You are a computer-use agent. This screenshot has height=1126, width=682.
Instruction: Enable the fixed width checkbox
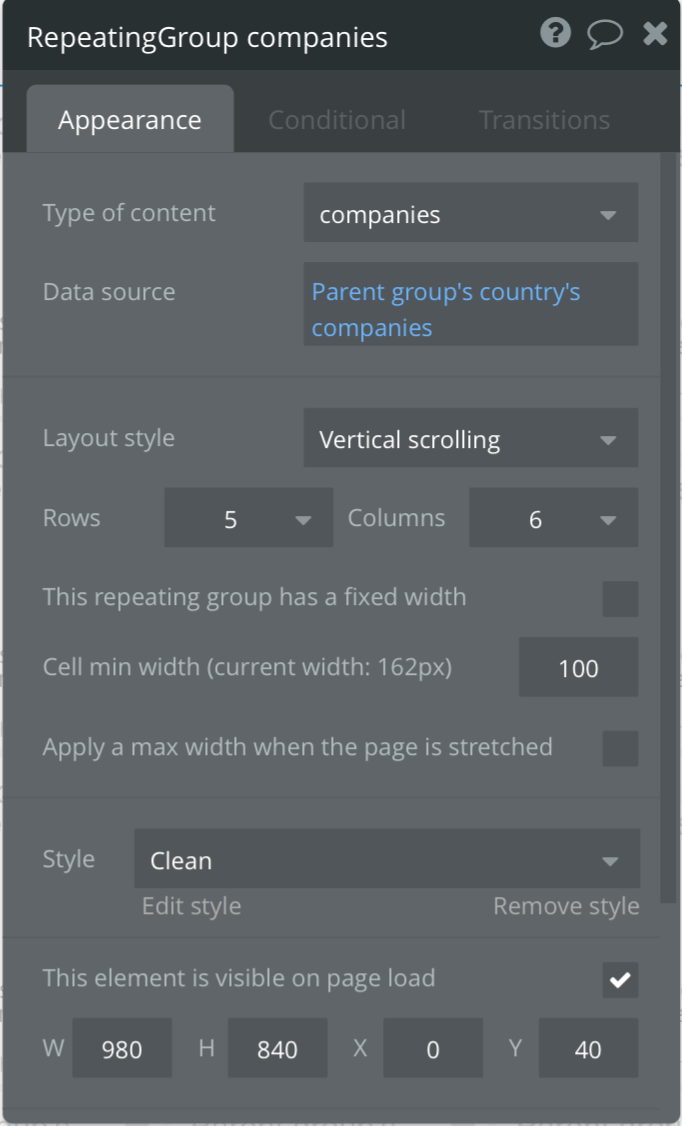pos(620,599)
